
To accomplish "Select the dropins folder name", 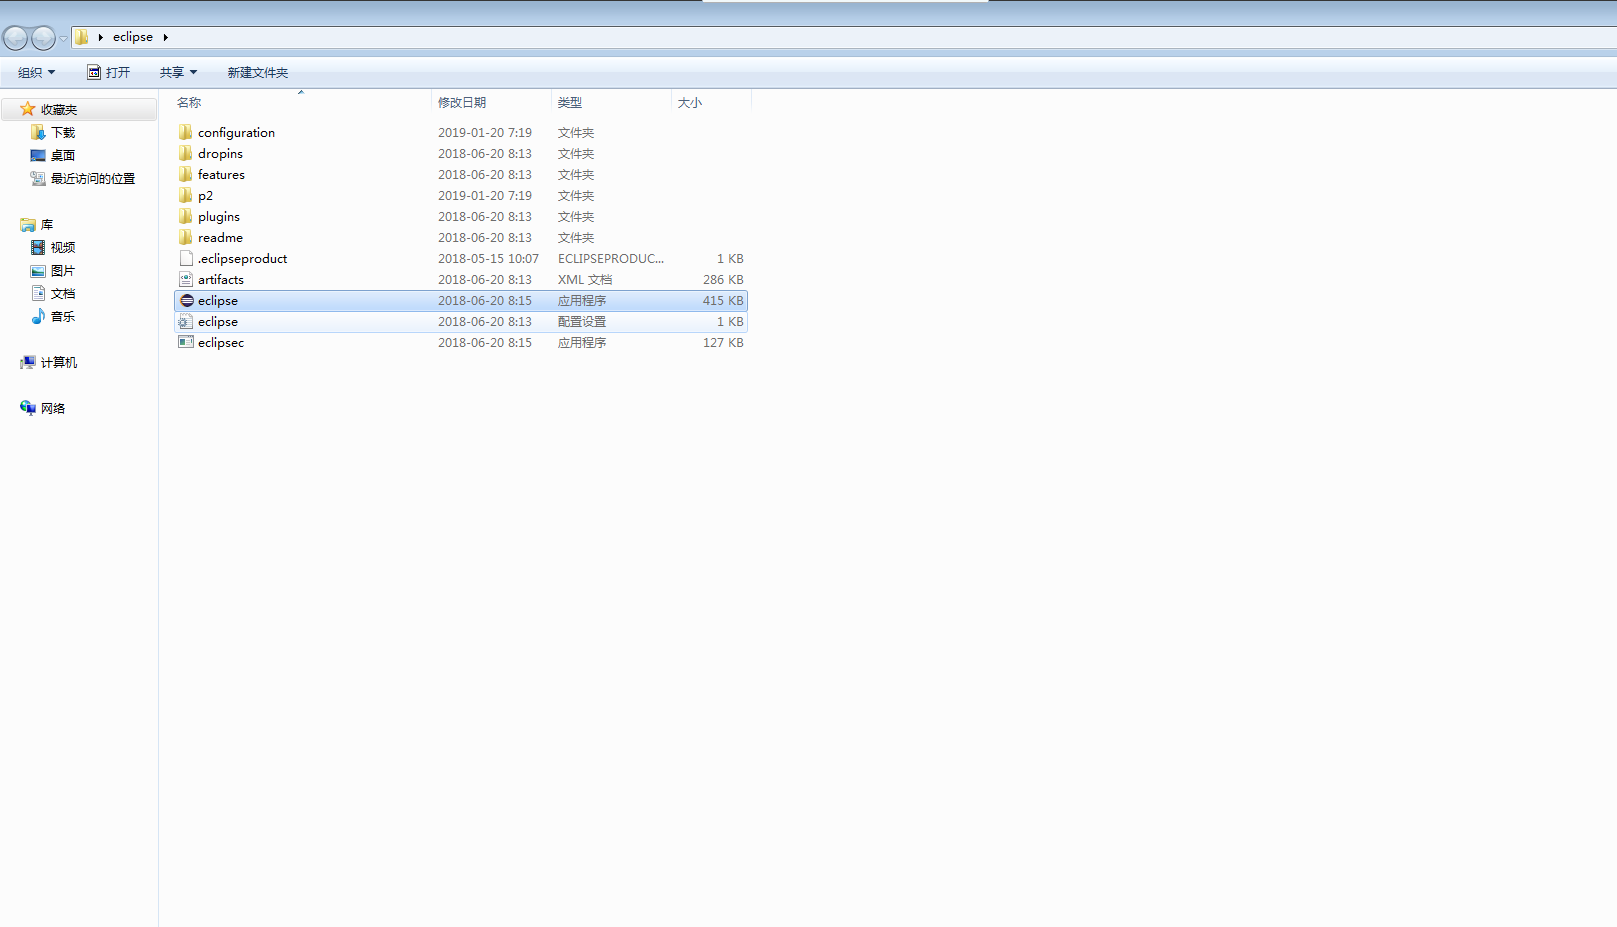I will 220,153.
